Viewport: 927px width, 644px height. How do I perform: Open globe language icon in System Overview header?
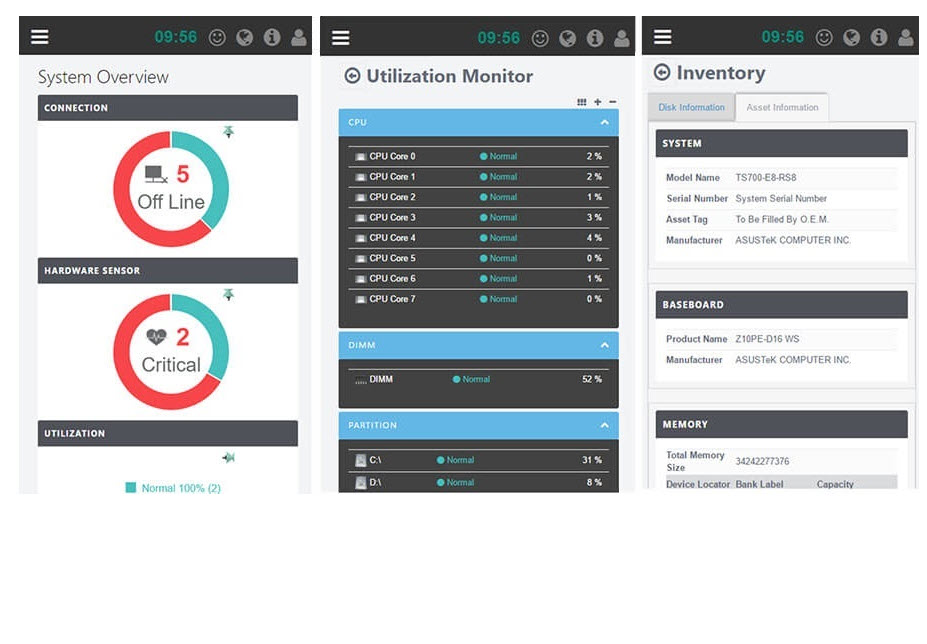pos(244,37)
